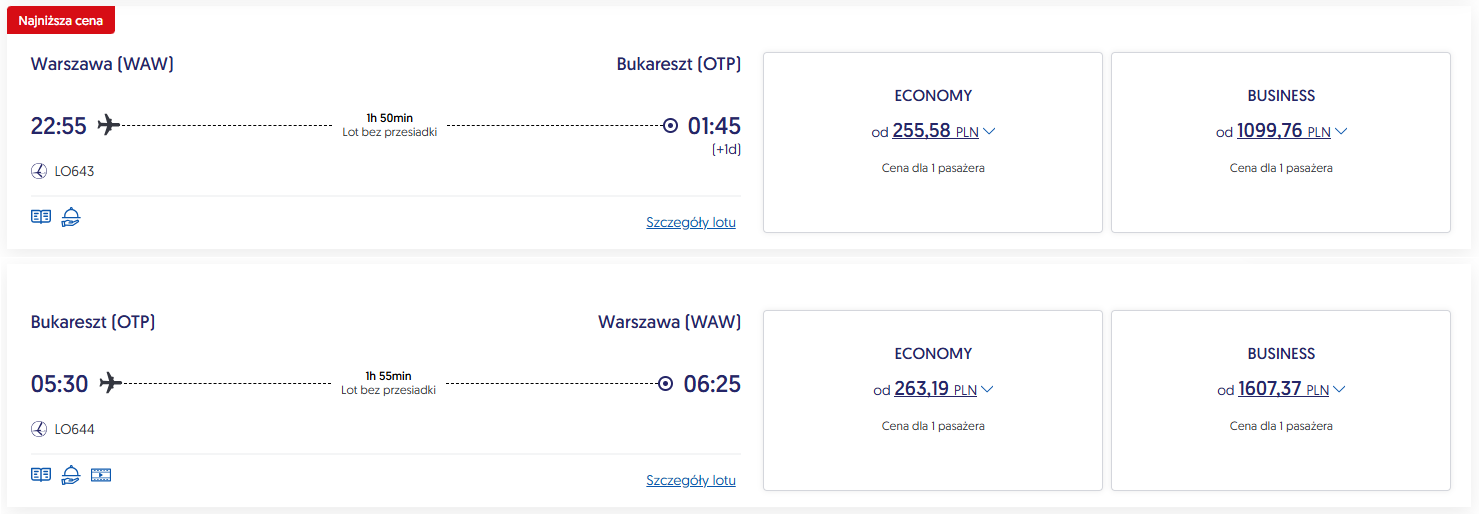1479x519 pixels.
Task: Click the LOT airline logo beside LO643
Action: click(39, 171)
